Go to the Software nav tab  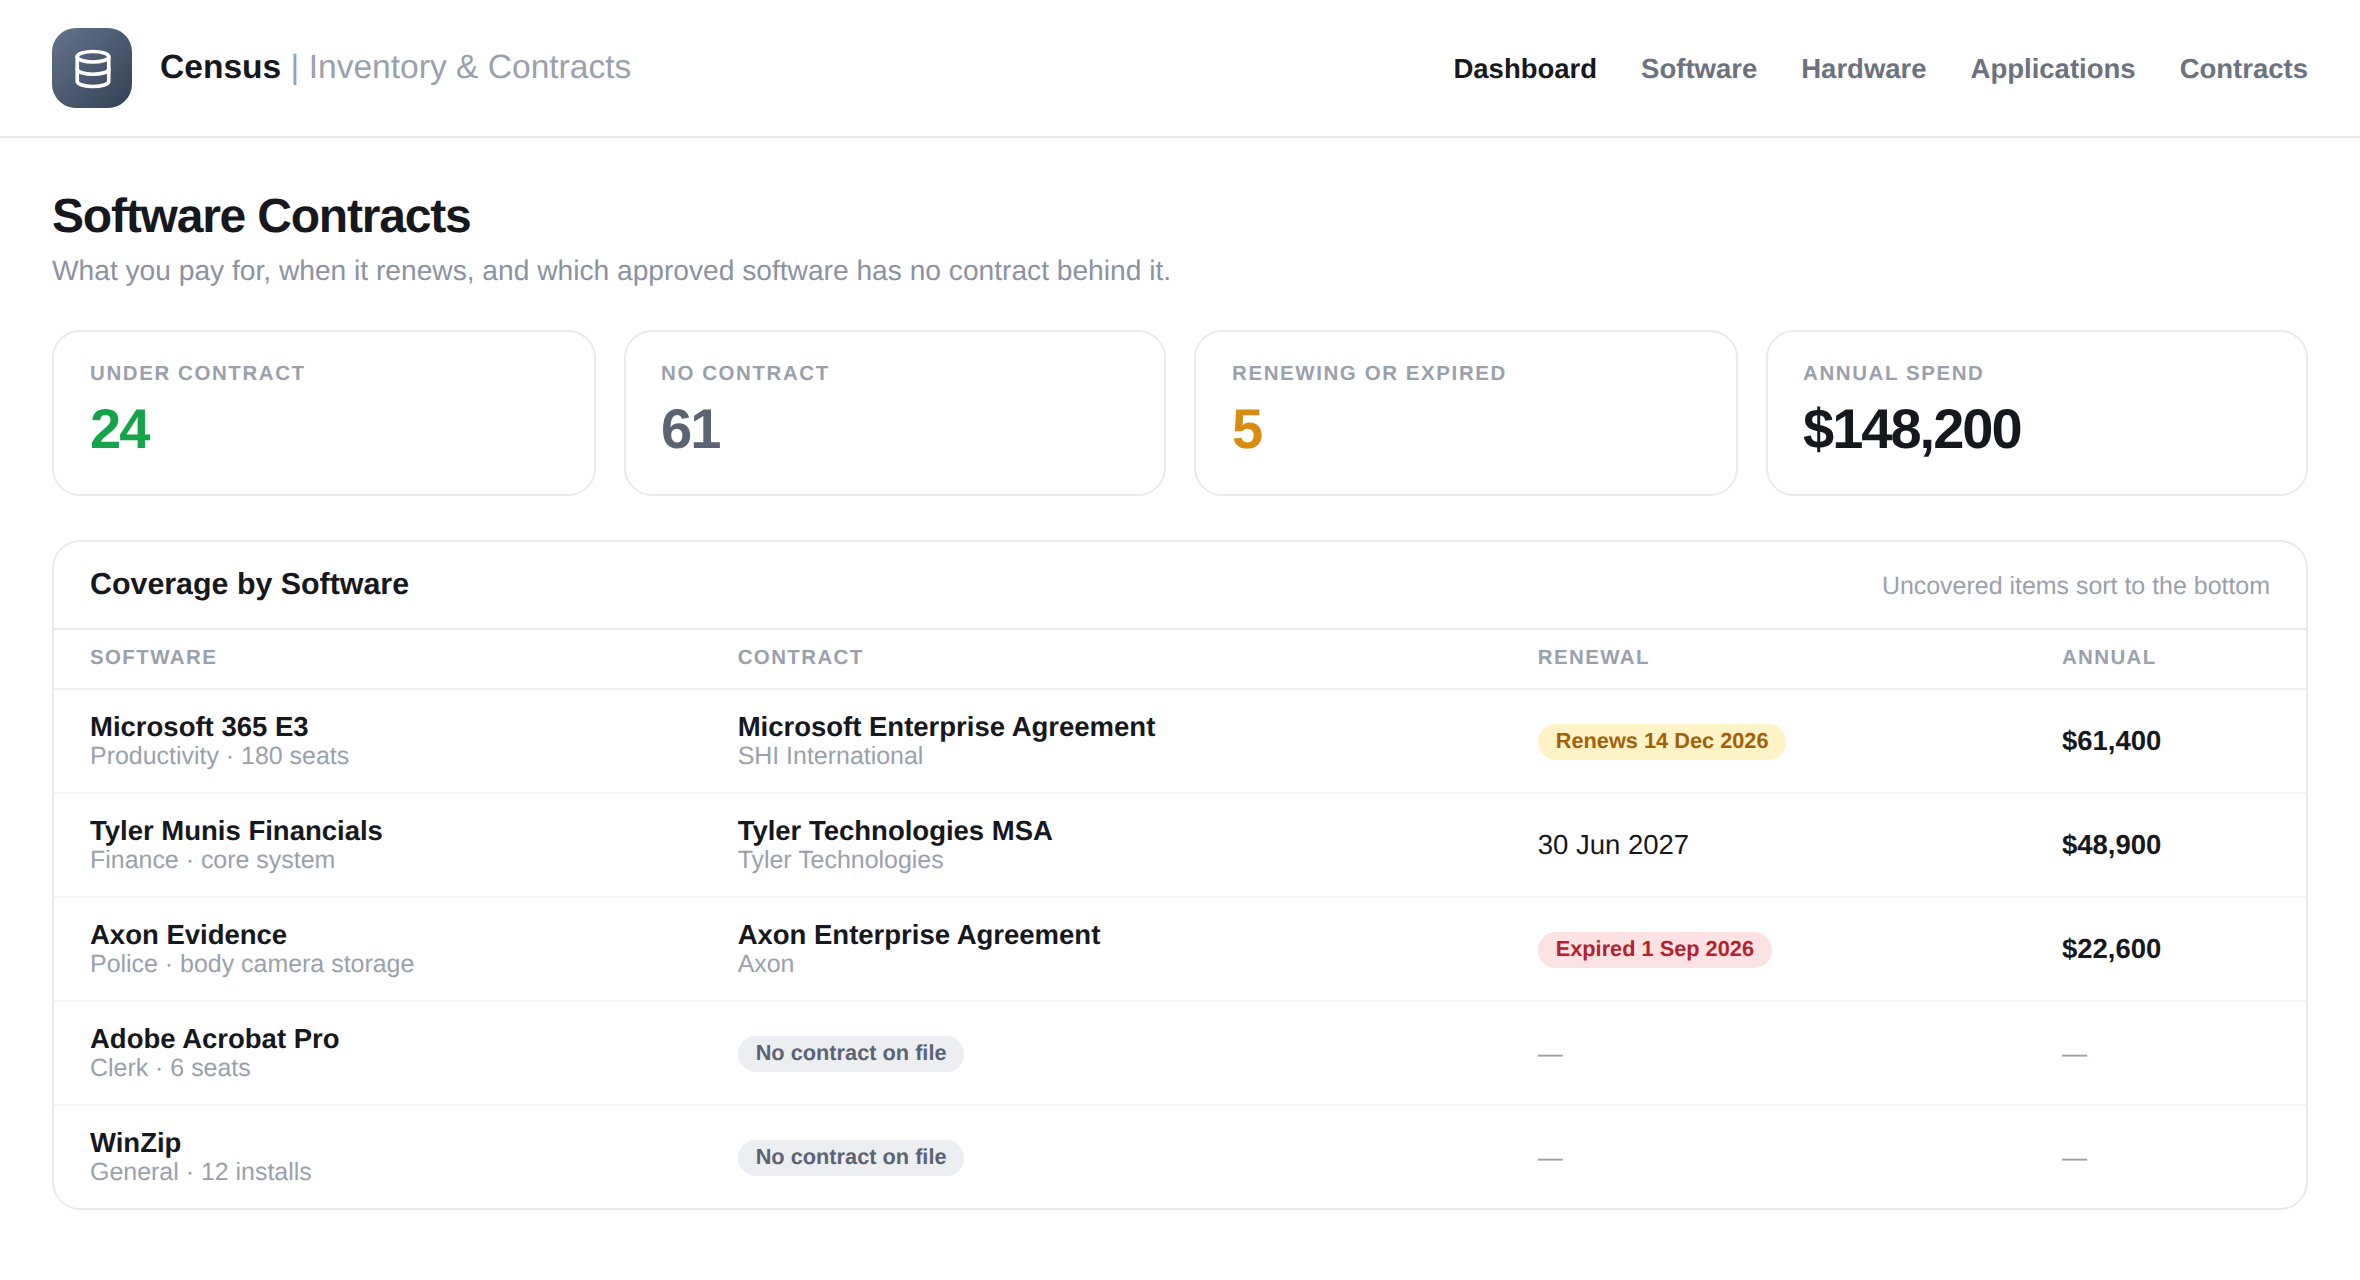click(1698, 68)
